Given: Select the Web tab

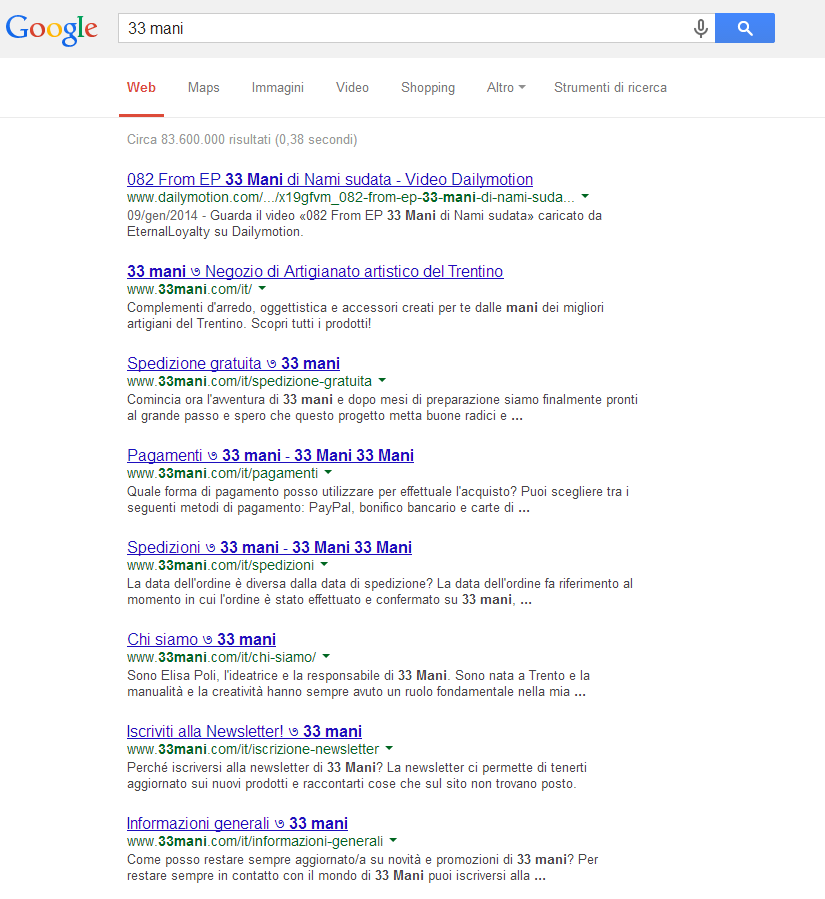Looking at the screenshot, I should pyautogui.click(x=141, y=88).
